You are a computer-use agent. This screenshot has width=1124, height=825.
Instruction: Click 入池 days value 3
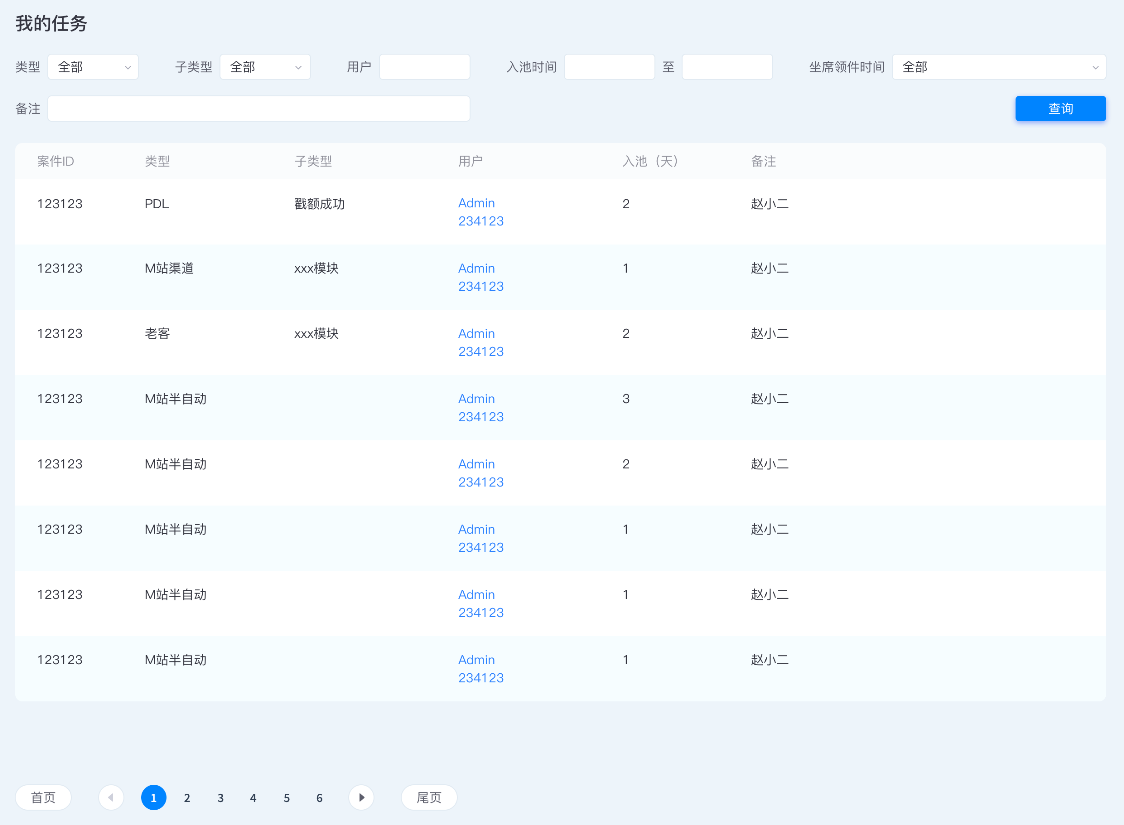tap(626, 399)
